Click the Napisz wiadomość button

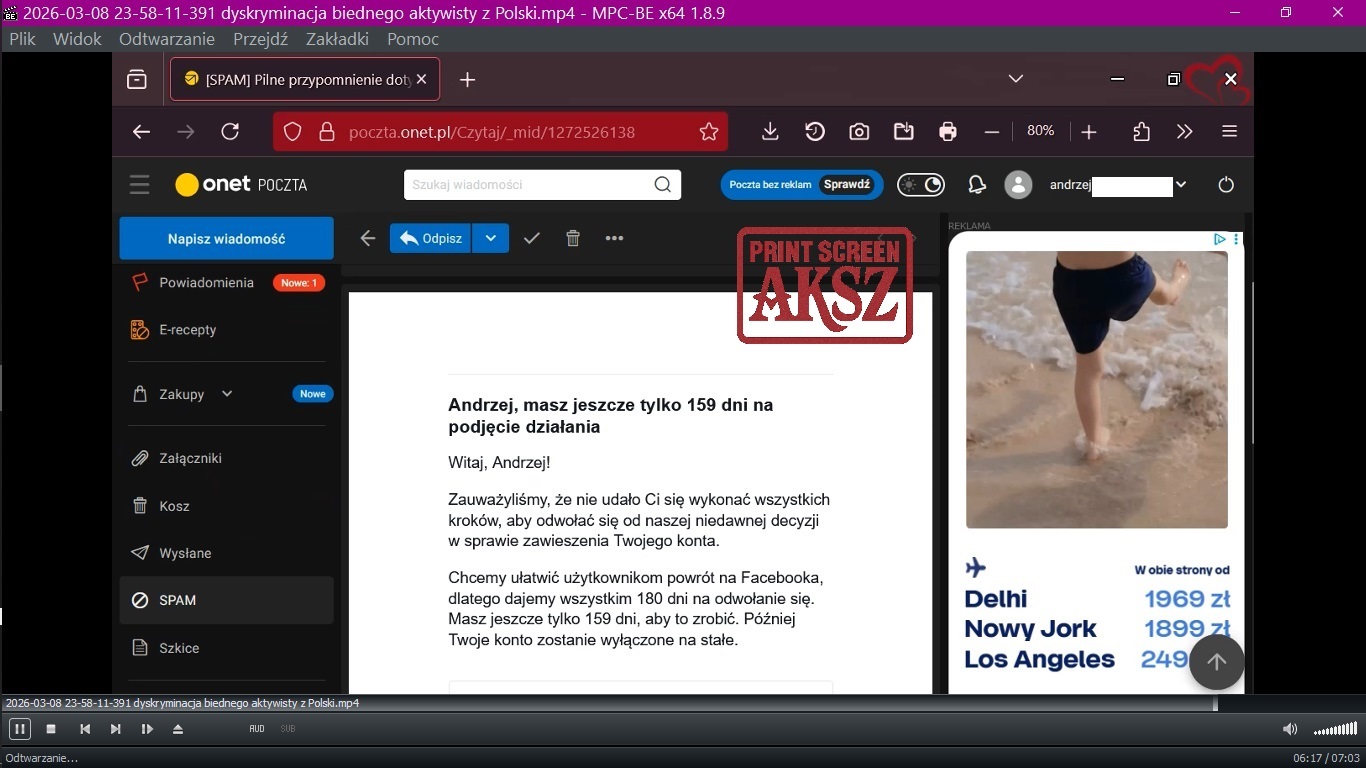tap(226, 239)
